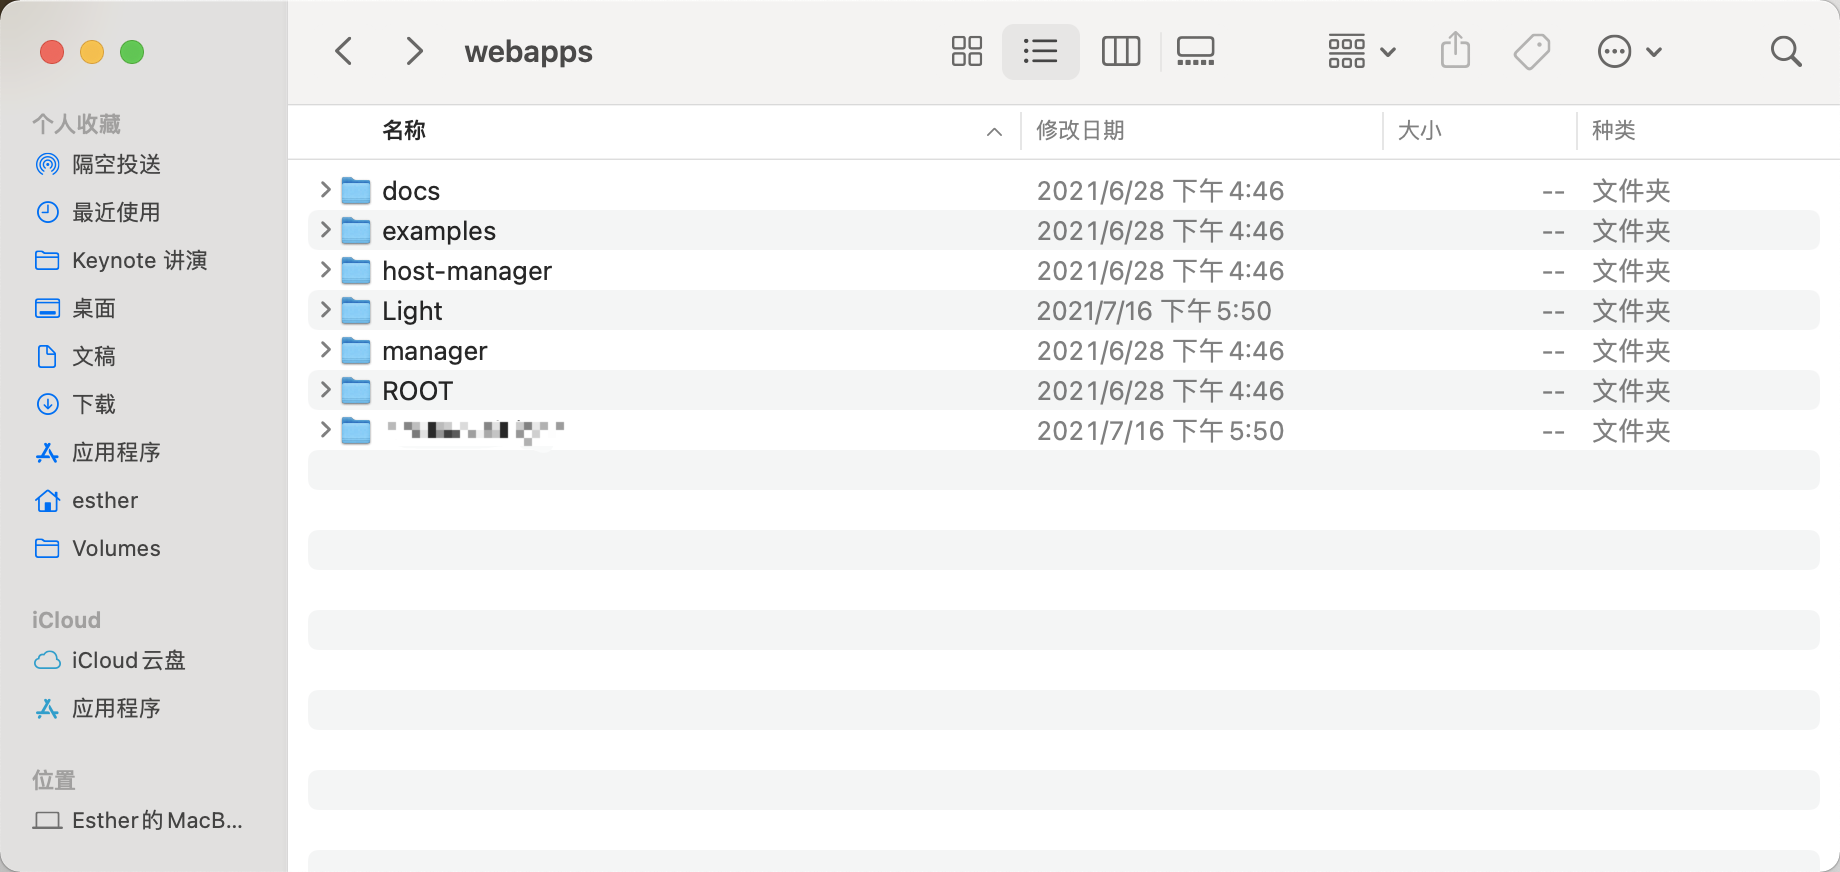The height and width of the screenshot is (872, 1840).
Task: Sort by 名称 column header
Action: click(x=404, y=130)
